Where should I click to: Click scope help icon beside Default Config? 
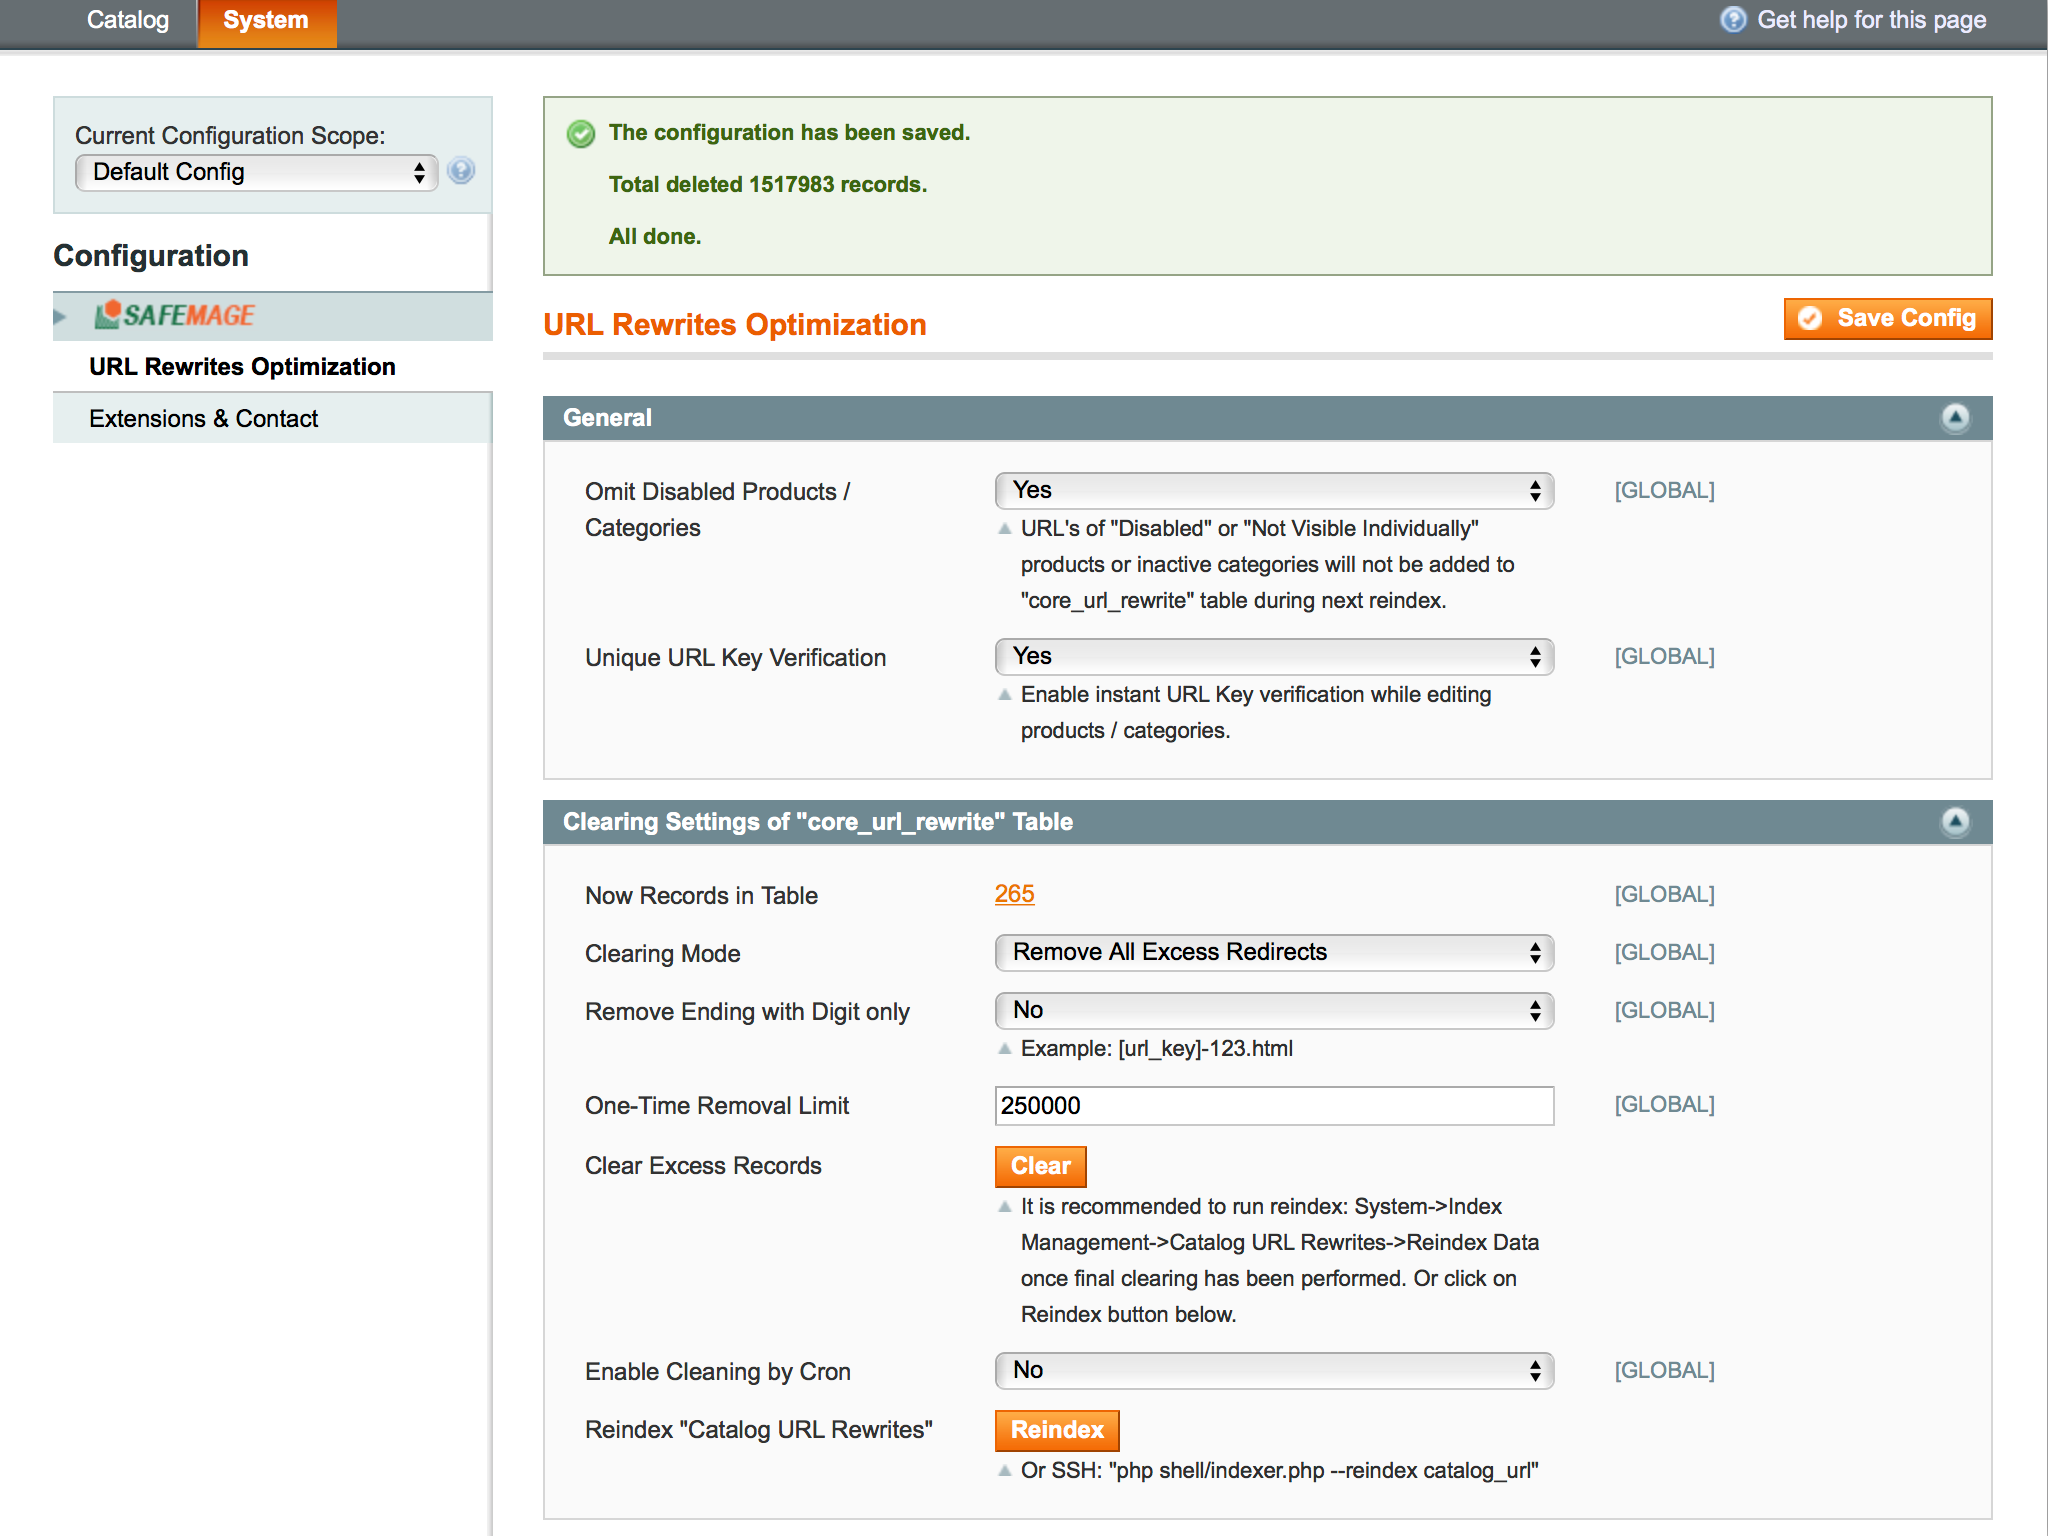461,171
